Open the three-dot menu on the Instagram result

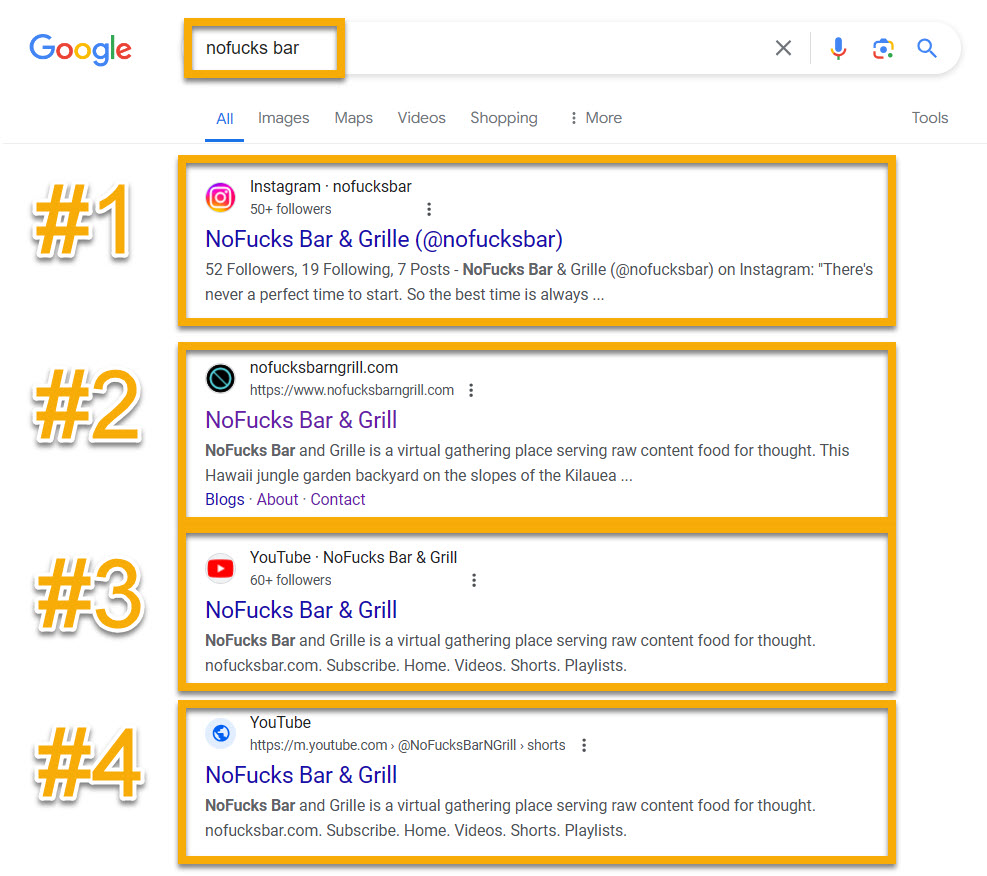(x=429, y=209)
